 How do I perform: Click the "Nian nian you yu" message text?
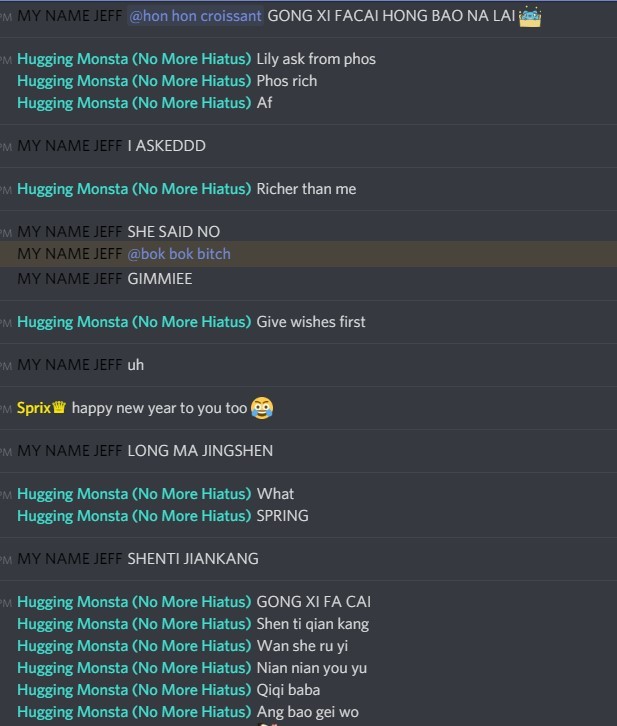click(x=311, y=668)
